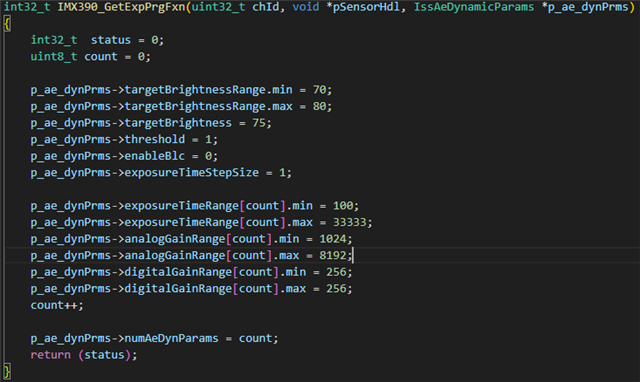640x382 pixels.
Task: Click analogGainRange max value 8192
Action: click(x=333, y=256)
